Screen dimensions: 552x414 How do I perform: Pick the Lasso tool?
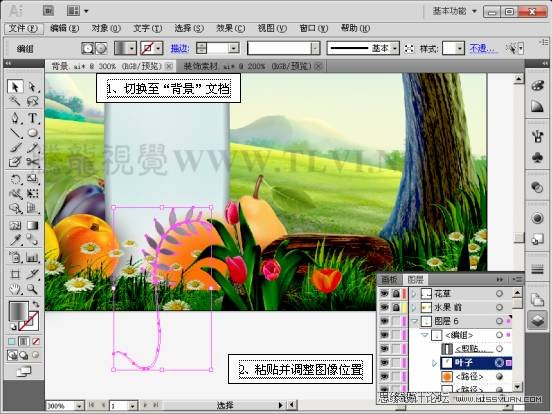32,101
